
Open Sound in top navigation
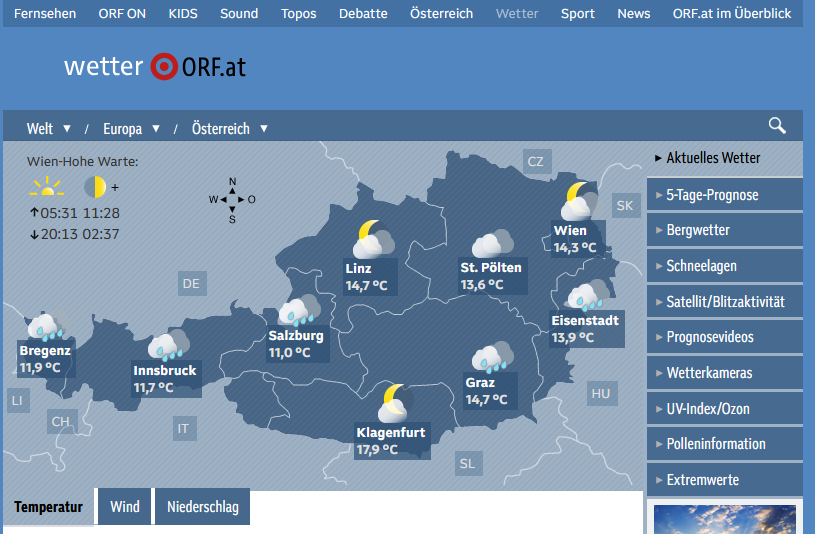239,14
